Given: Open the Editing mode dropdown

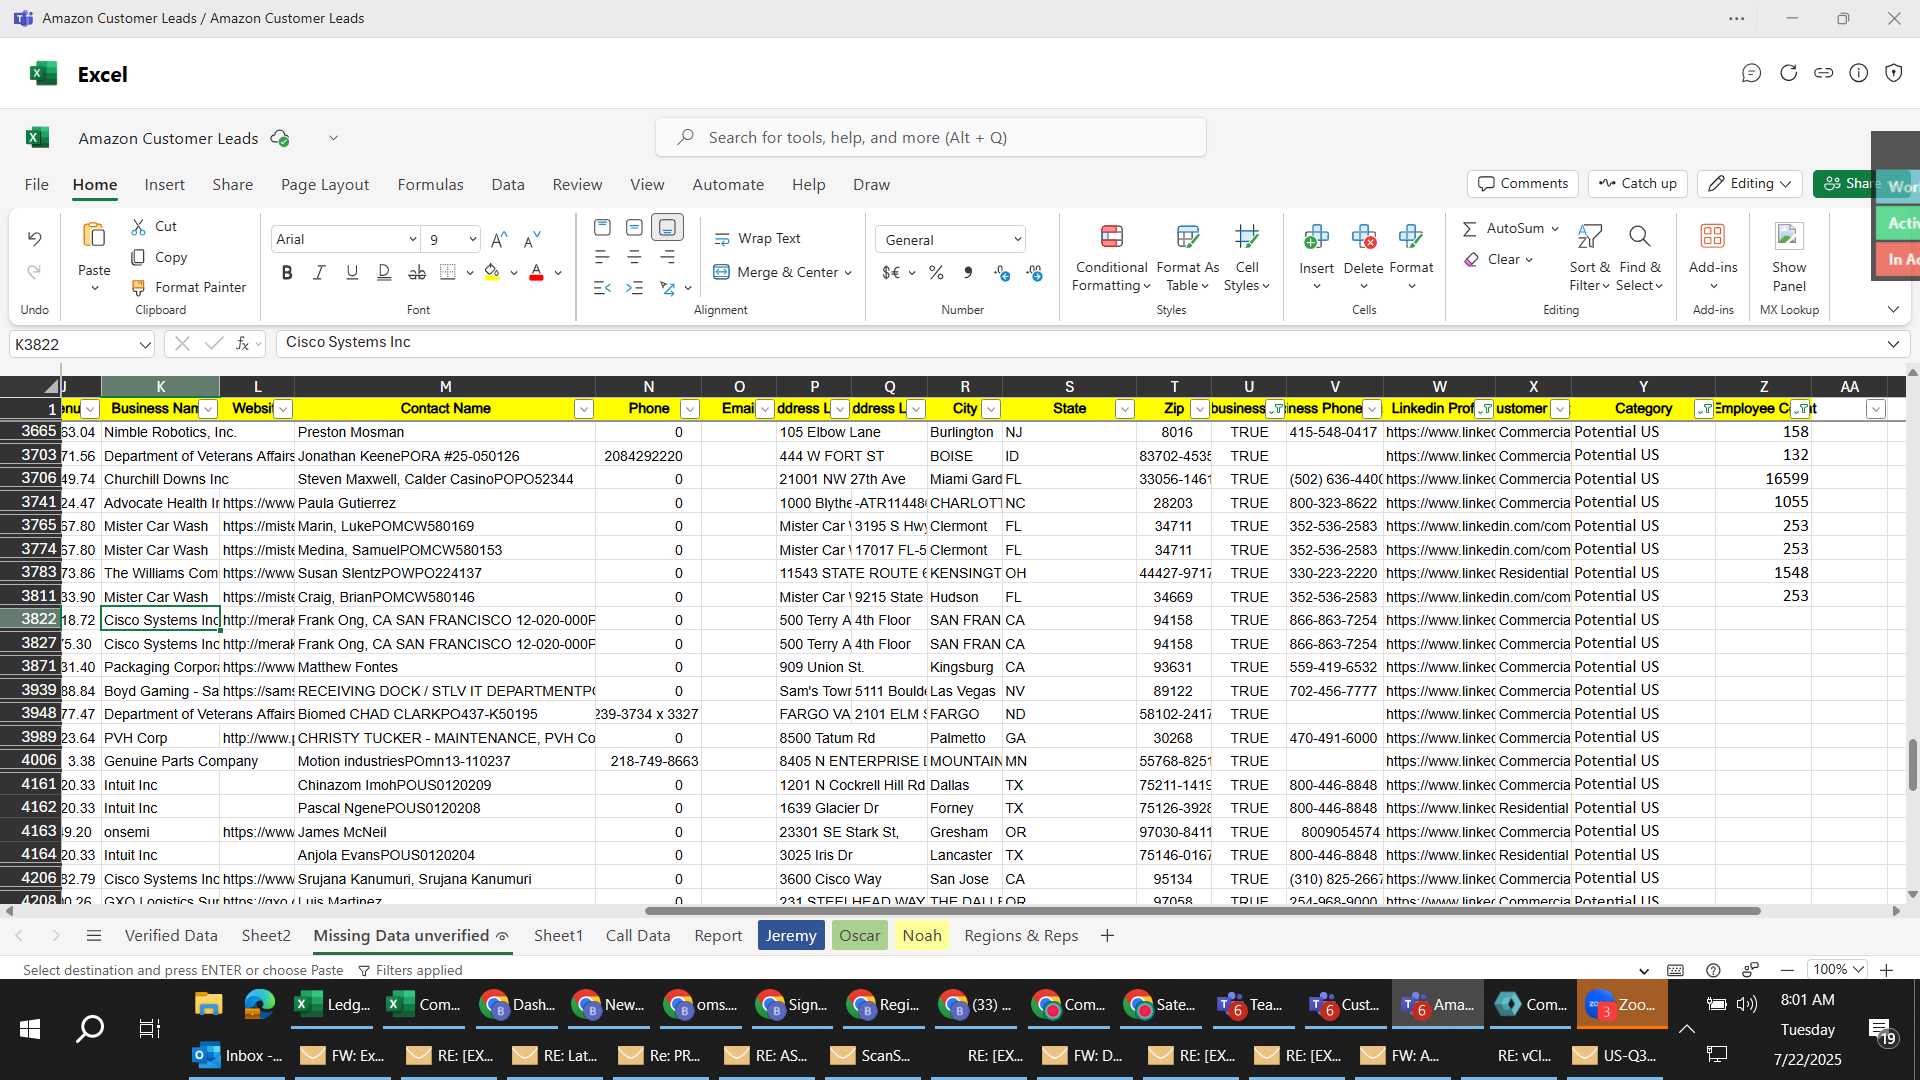Looking at the screenshot, I should pos(1750,184).
